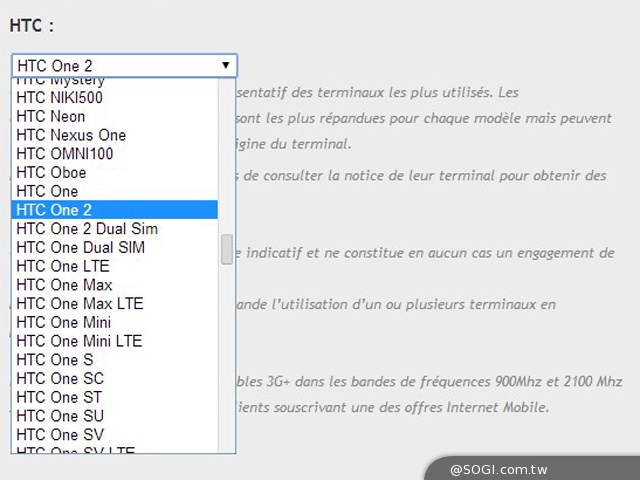The image size is (640, 480).
Task: Click the HTC dropdown arrow
Action: point(227,66)
